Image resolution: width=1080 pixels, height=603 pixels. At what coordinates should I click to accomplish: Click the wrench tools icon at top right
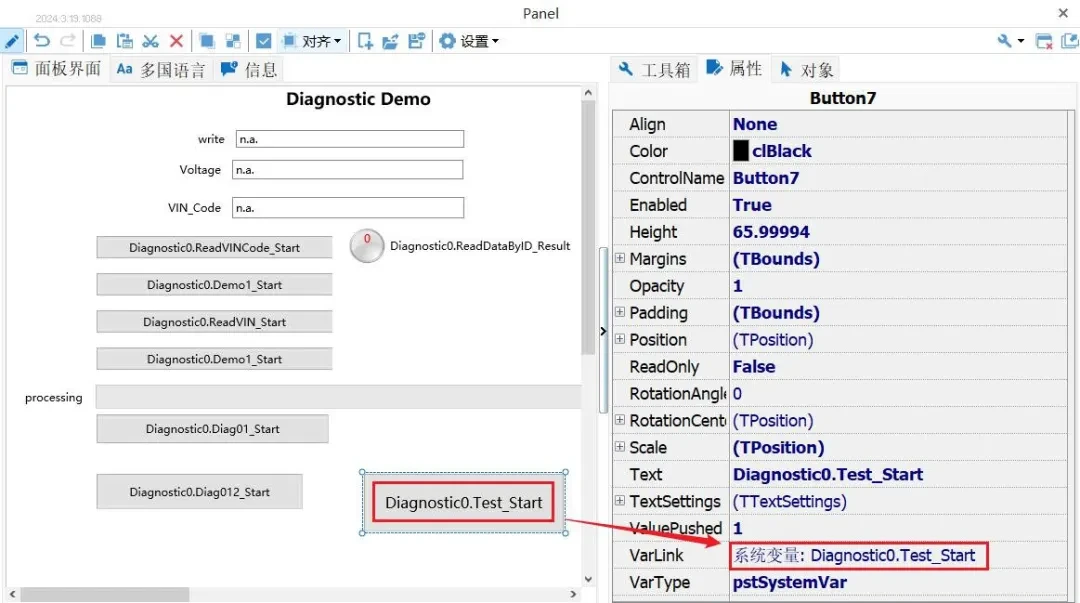(1004, 41)
